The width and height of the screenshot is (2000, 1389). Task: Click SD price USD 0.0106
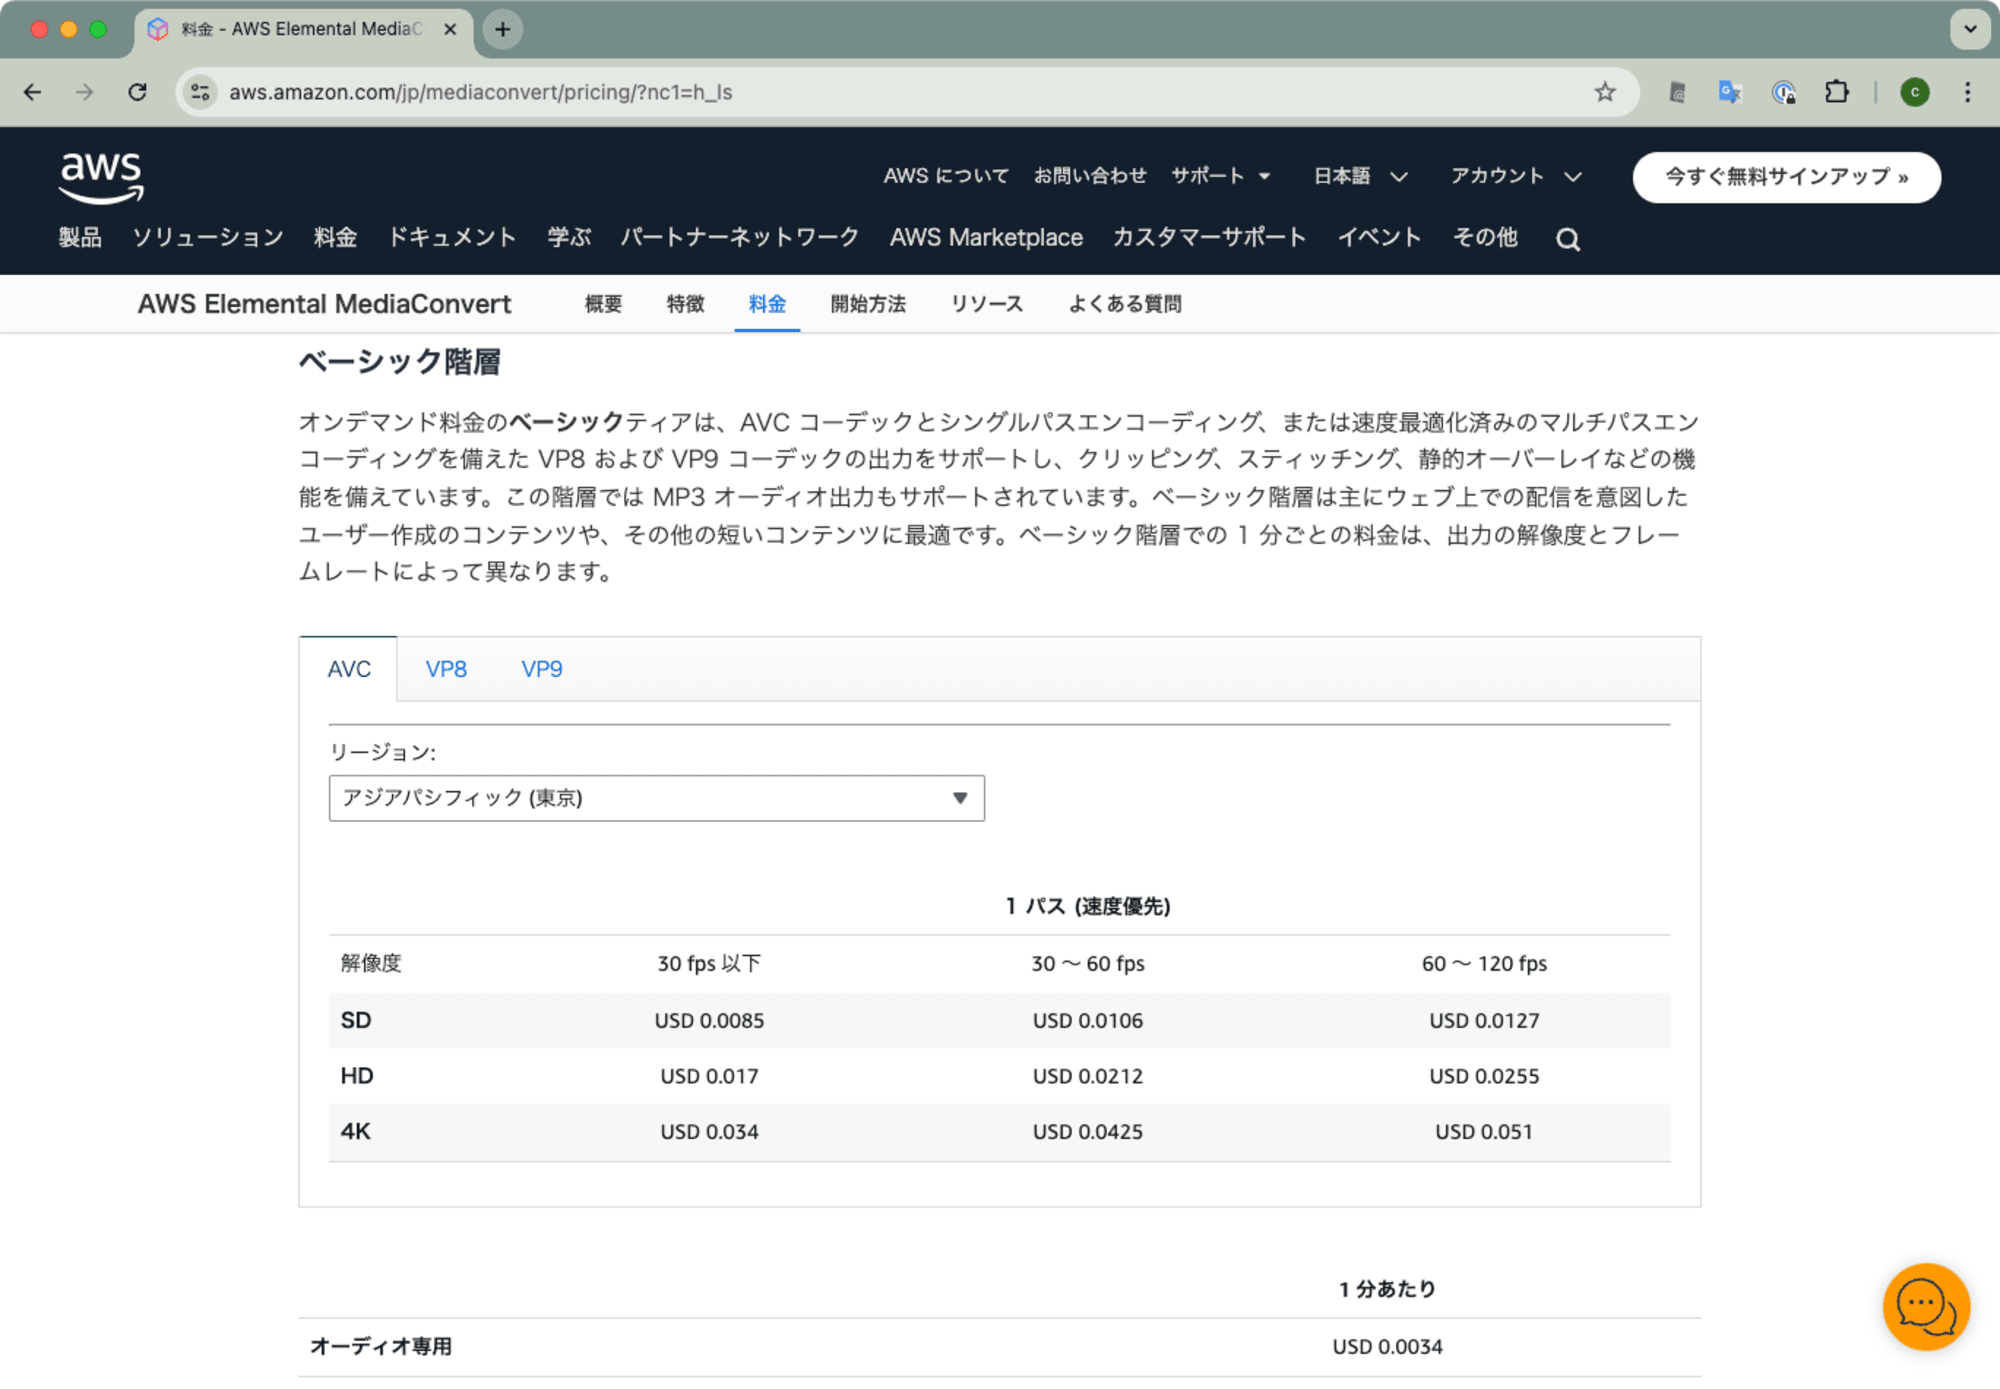coord(1088,1021)
